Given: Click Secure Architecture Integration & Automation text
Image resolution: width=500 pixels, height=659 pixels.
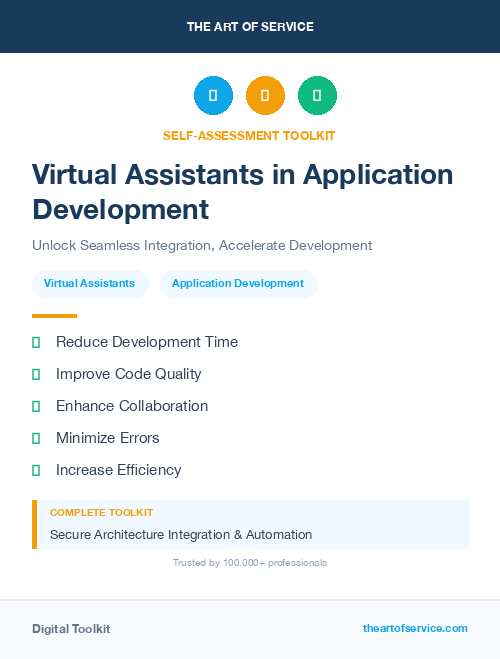Looking at the screenshot, I should tap(181, 535).
